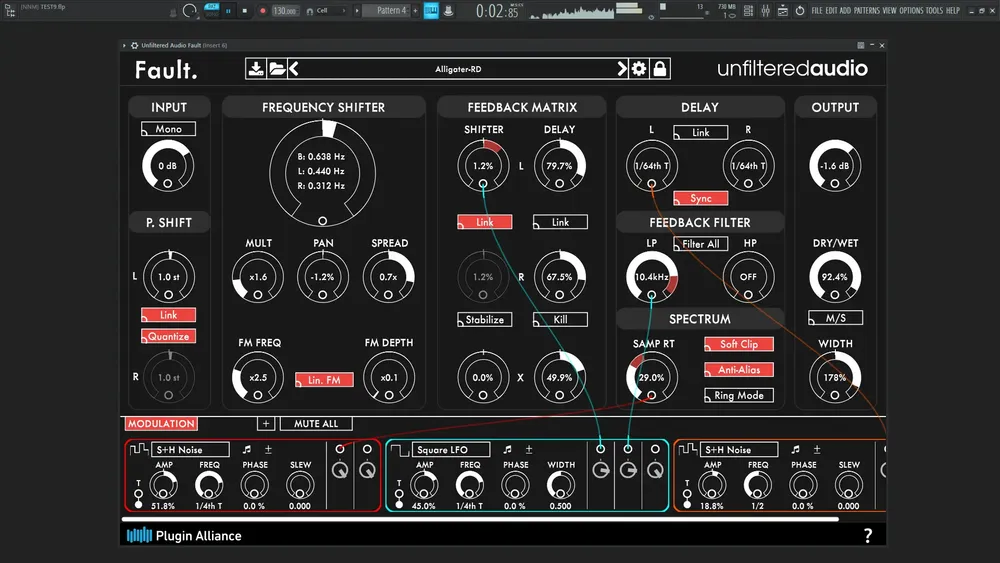Viewport: 1000px width, 563px height.
Task: Open the help question mark
Action: [868, 536]
